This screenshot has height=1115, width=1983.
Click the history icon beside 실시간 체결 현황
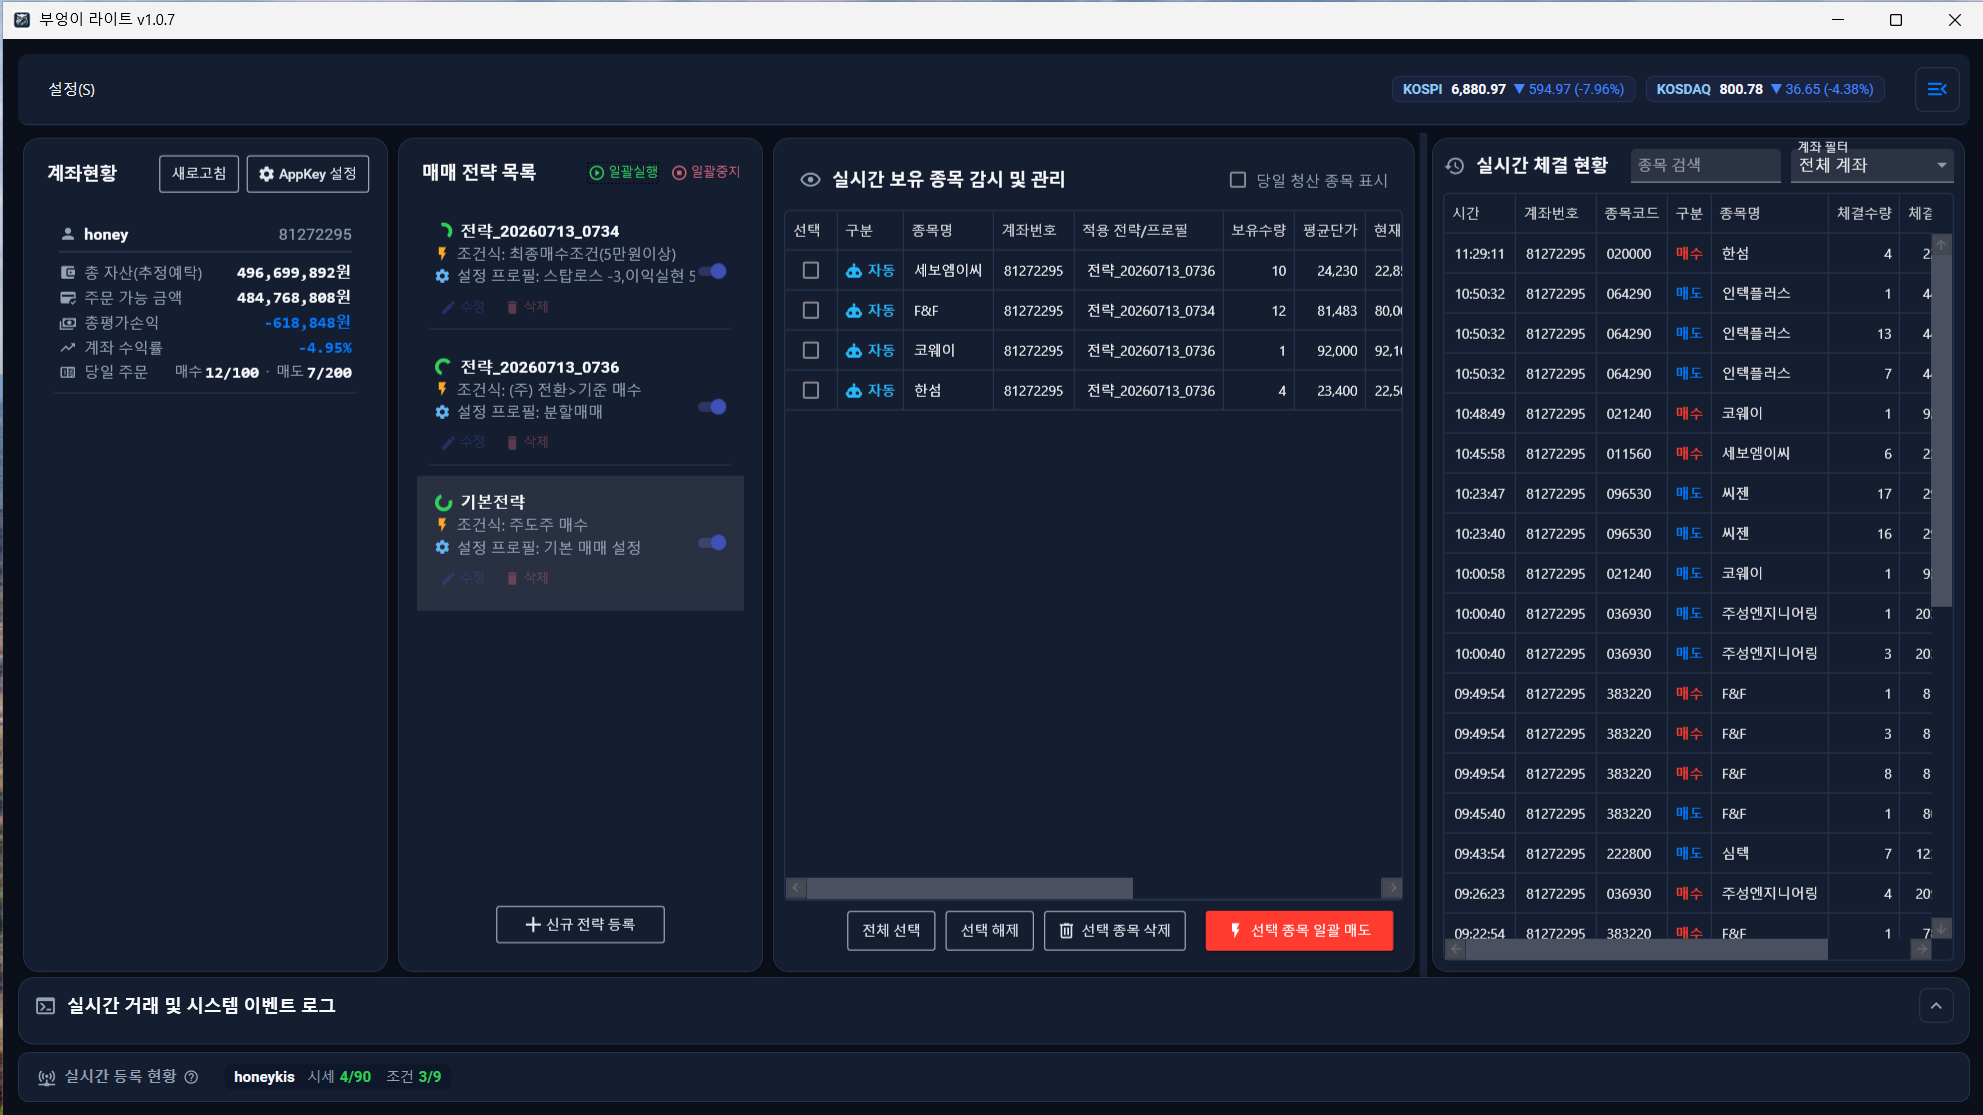coord(1455,166)
